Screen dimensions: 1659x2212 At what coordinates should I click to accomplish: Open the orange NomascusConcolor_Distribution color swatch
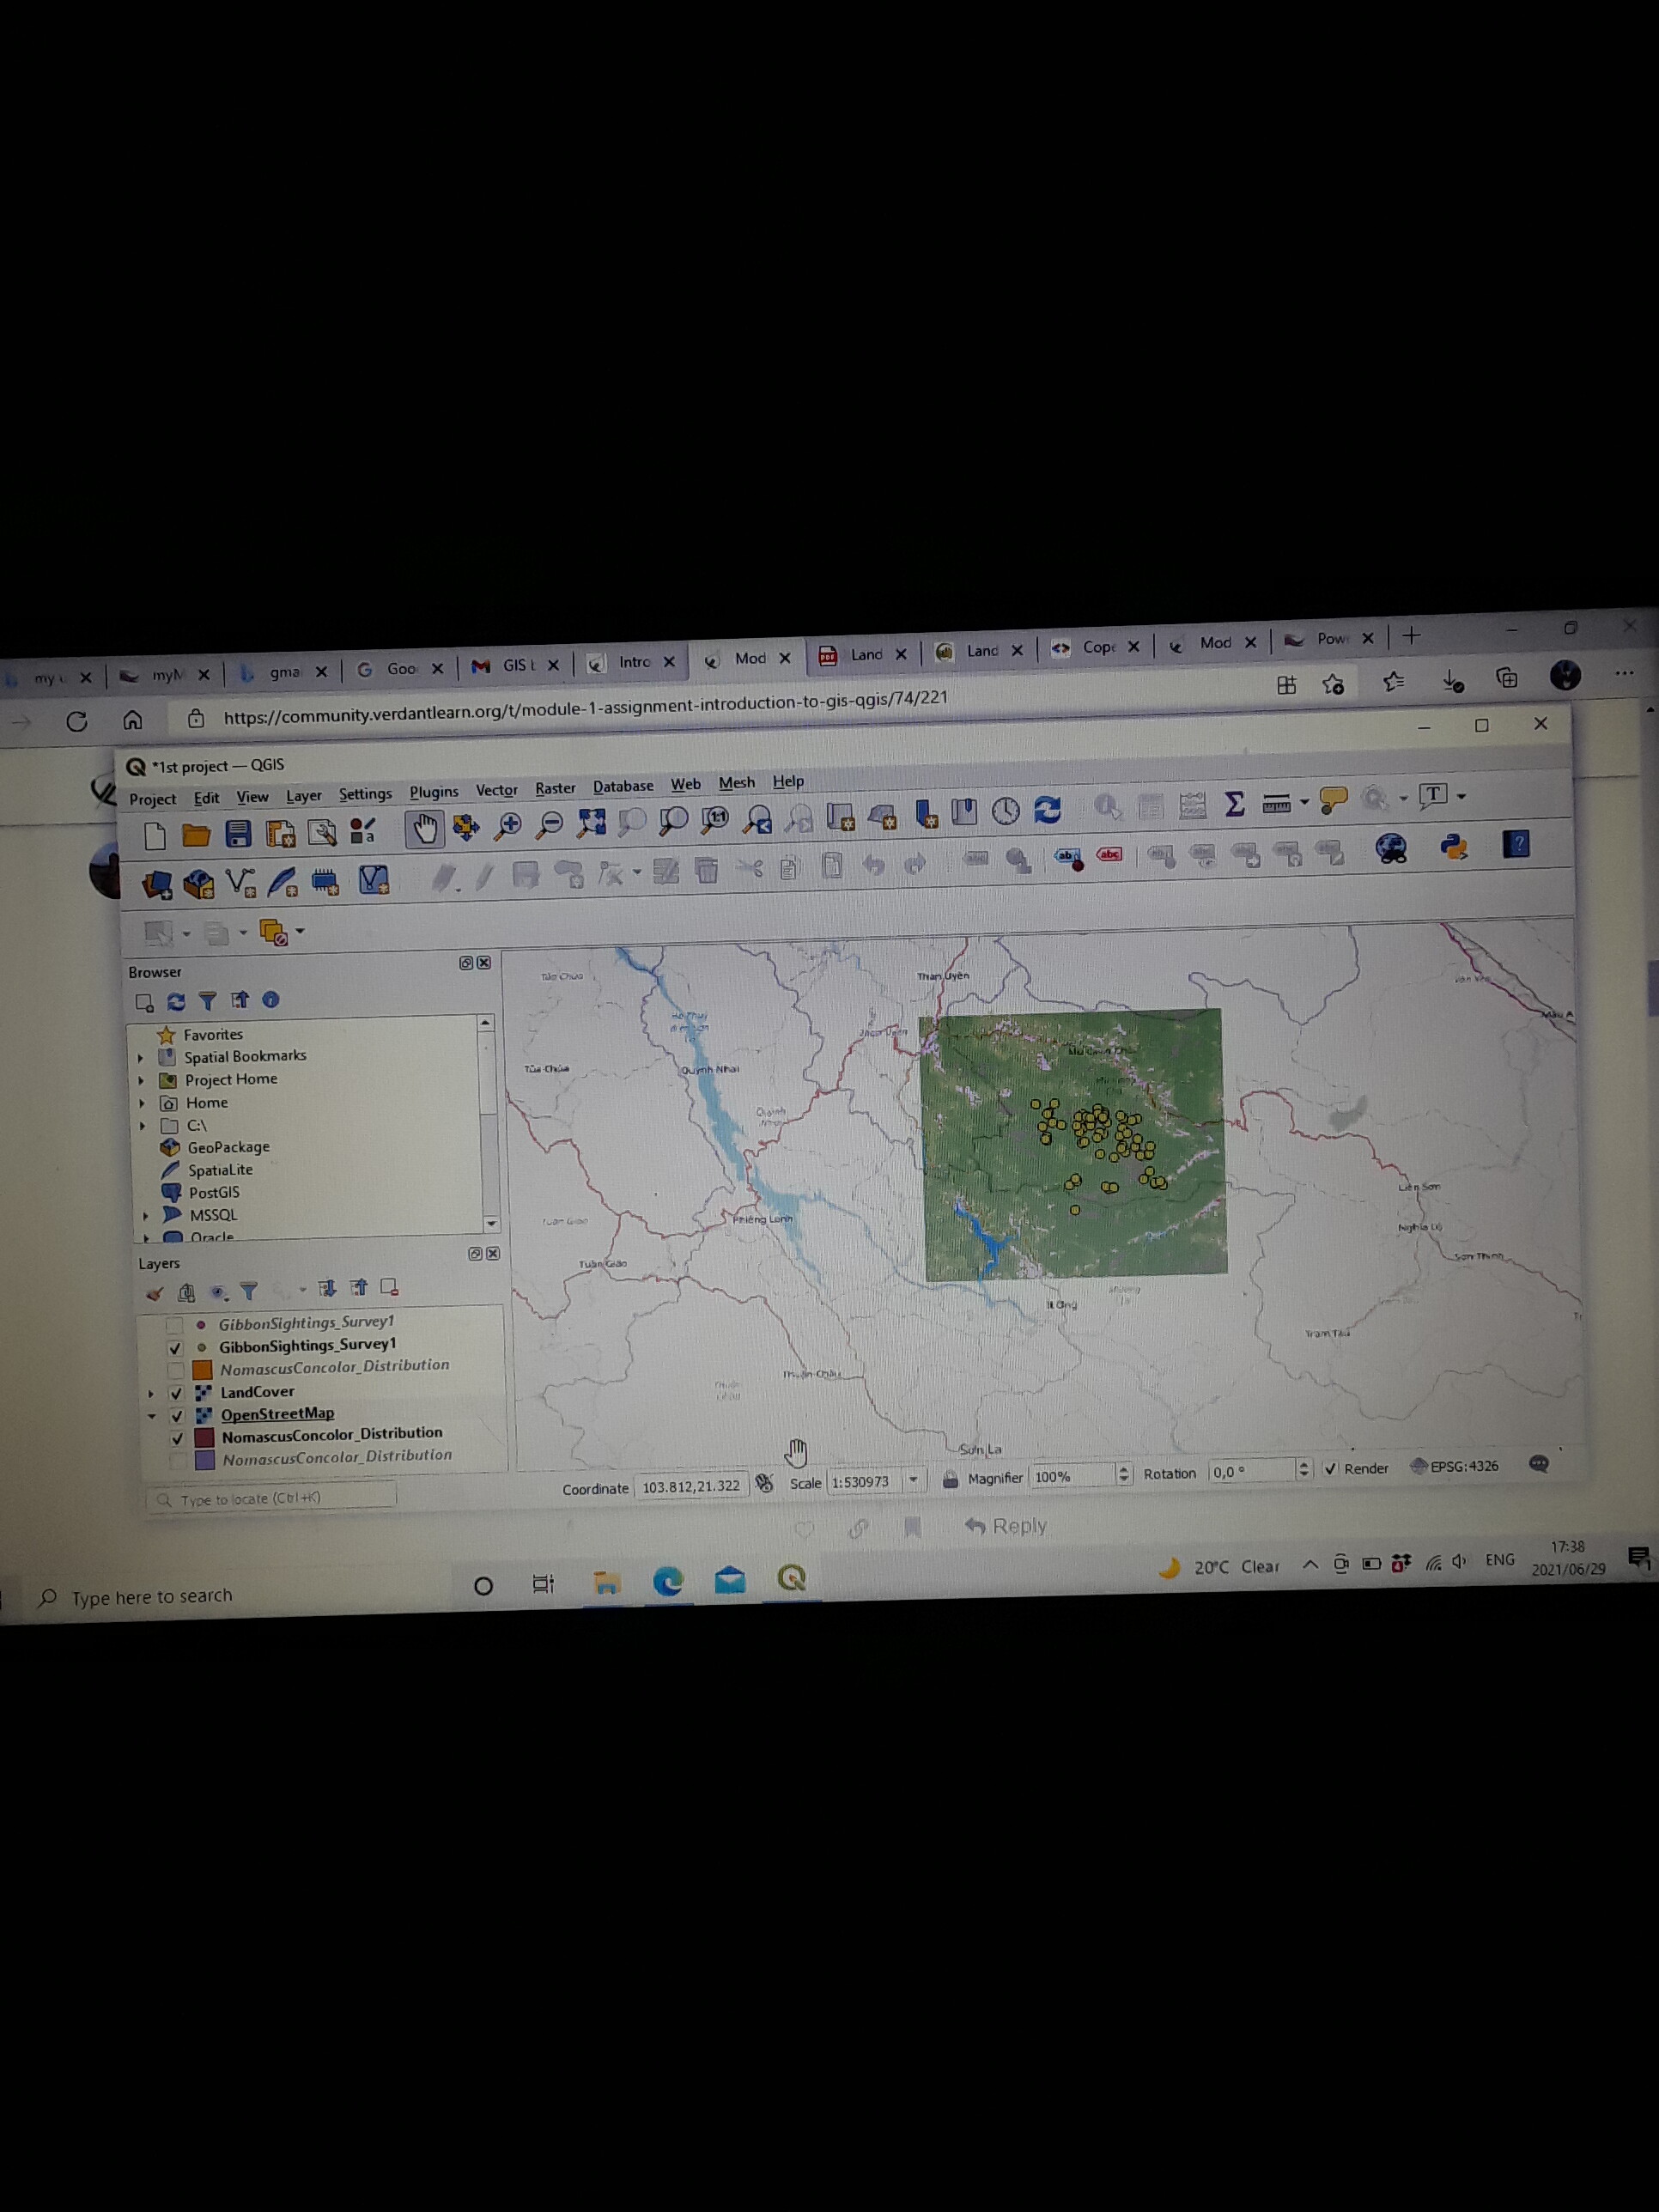pos(202,1370)
